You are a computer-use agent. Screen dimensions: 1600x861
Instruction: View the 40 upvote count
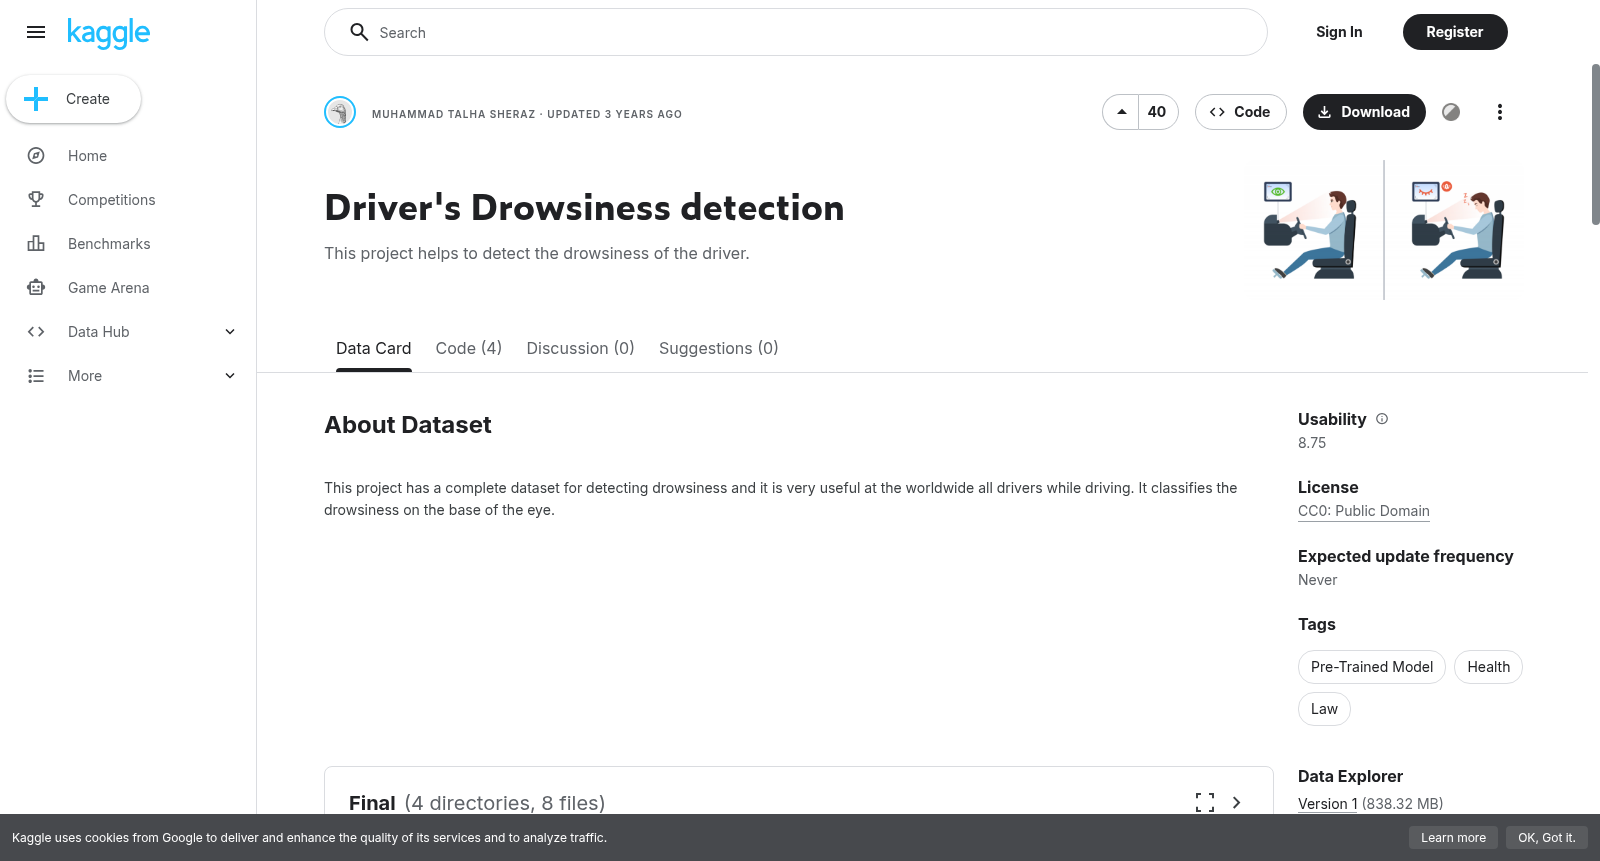pyautogui.click(x=1157, y=112)
